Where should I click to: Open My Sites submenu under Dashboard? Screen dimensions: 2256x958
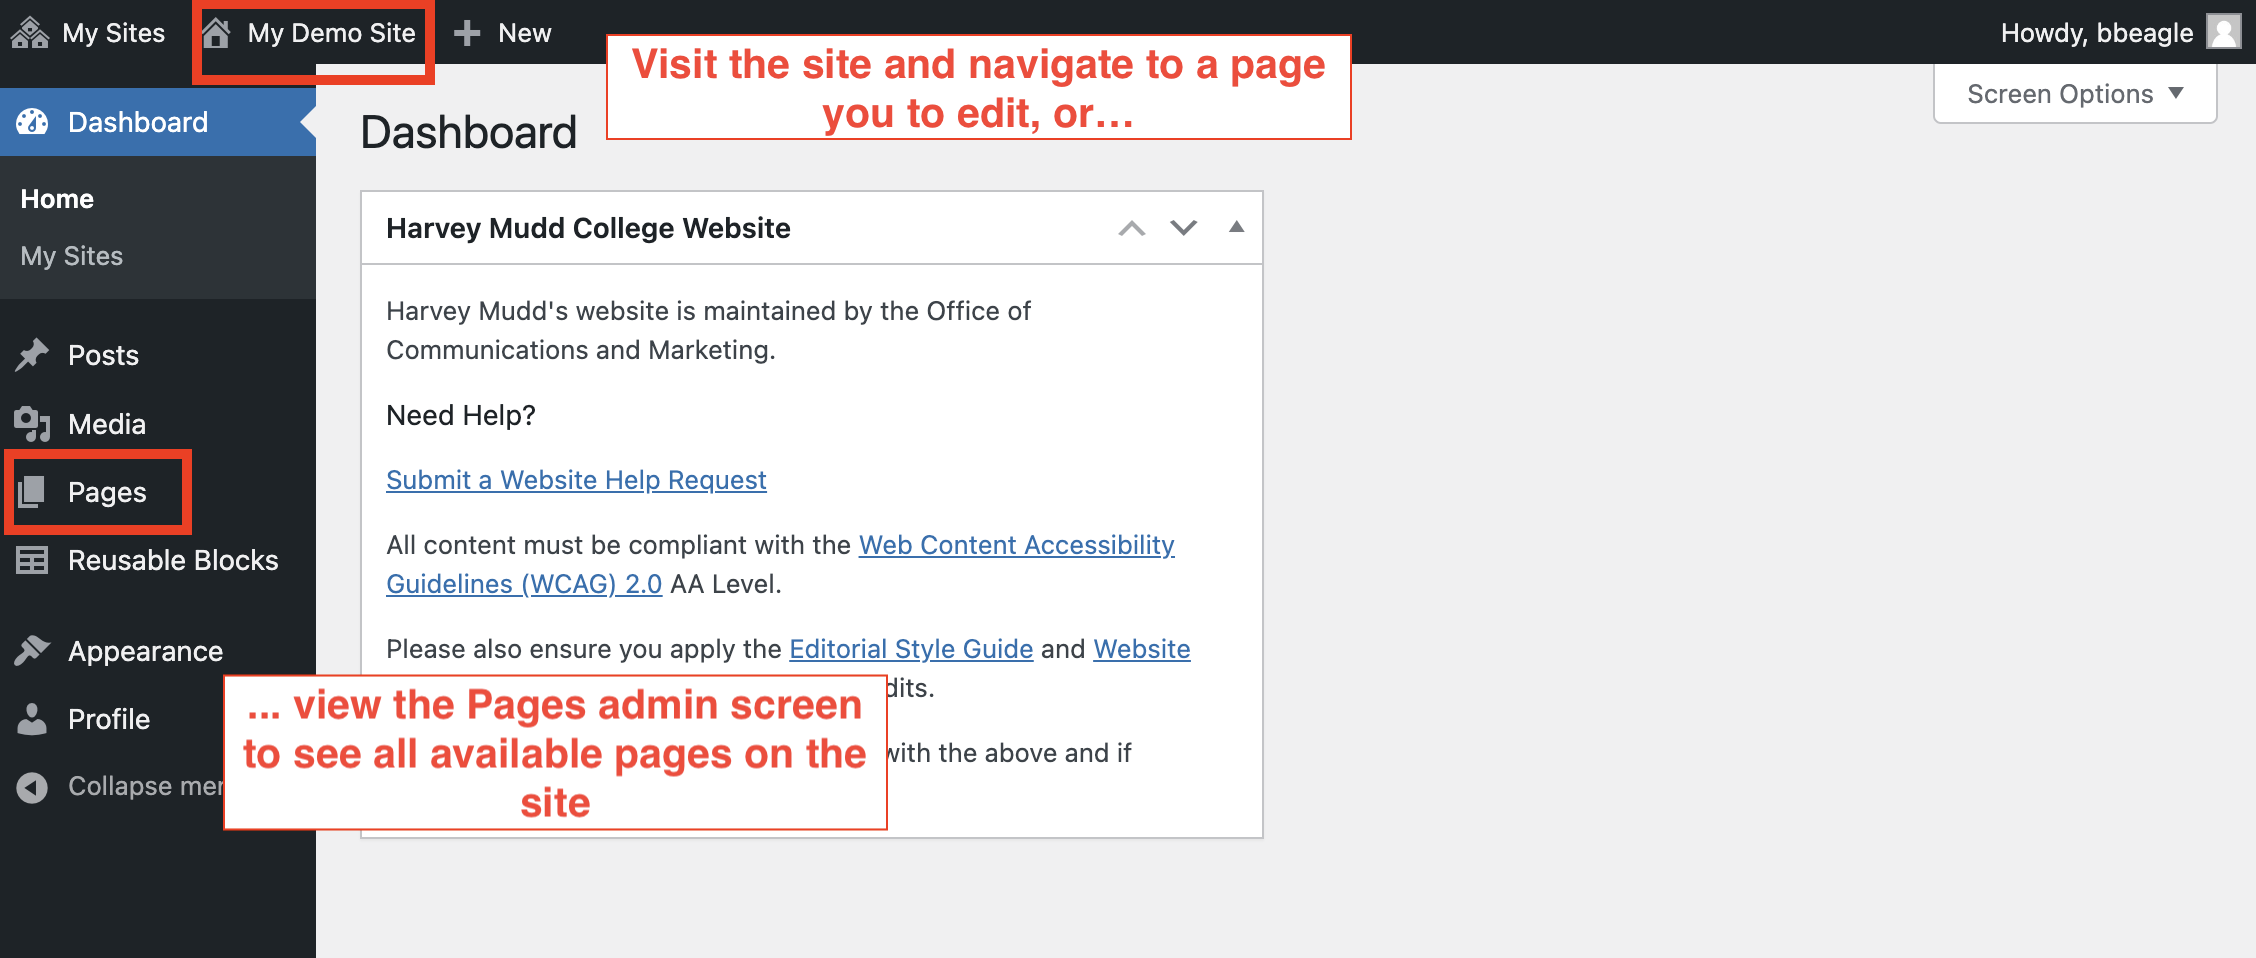(x=72, y=256)
